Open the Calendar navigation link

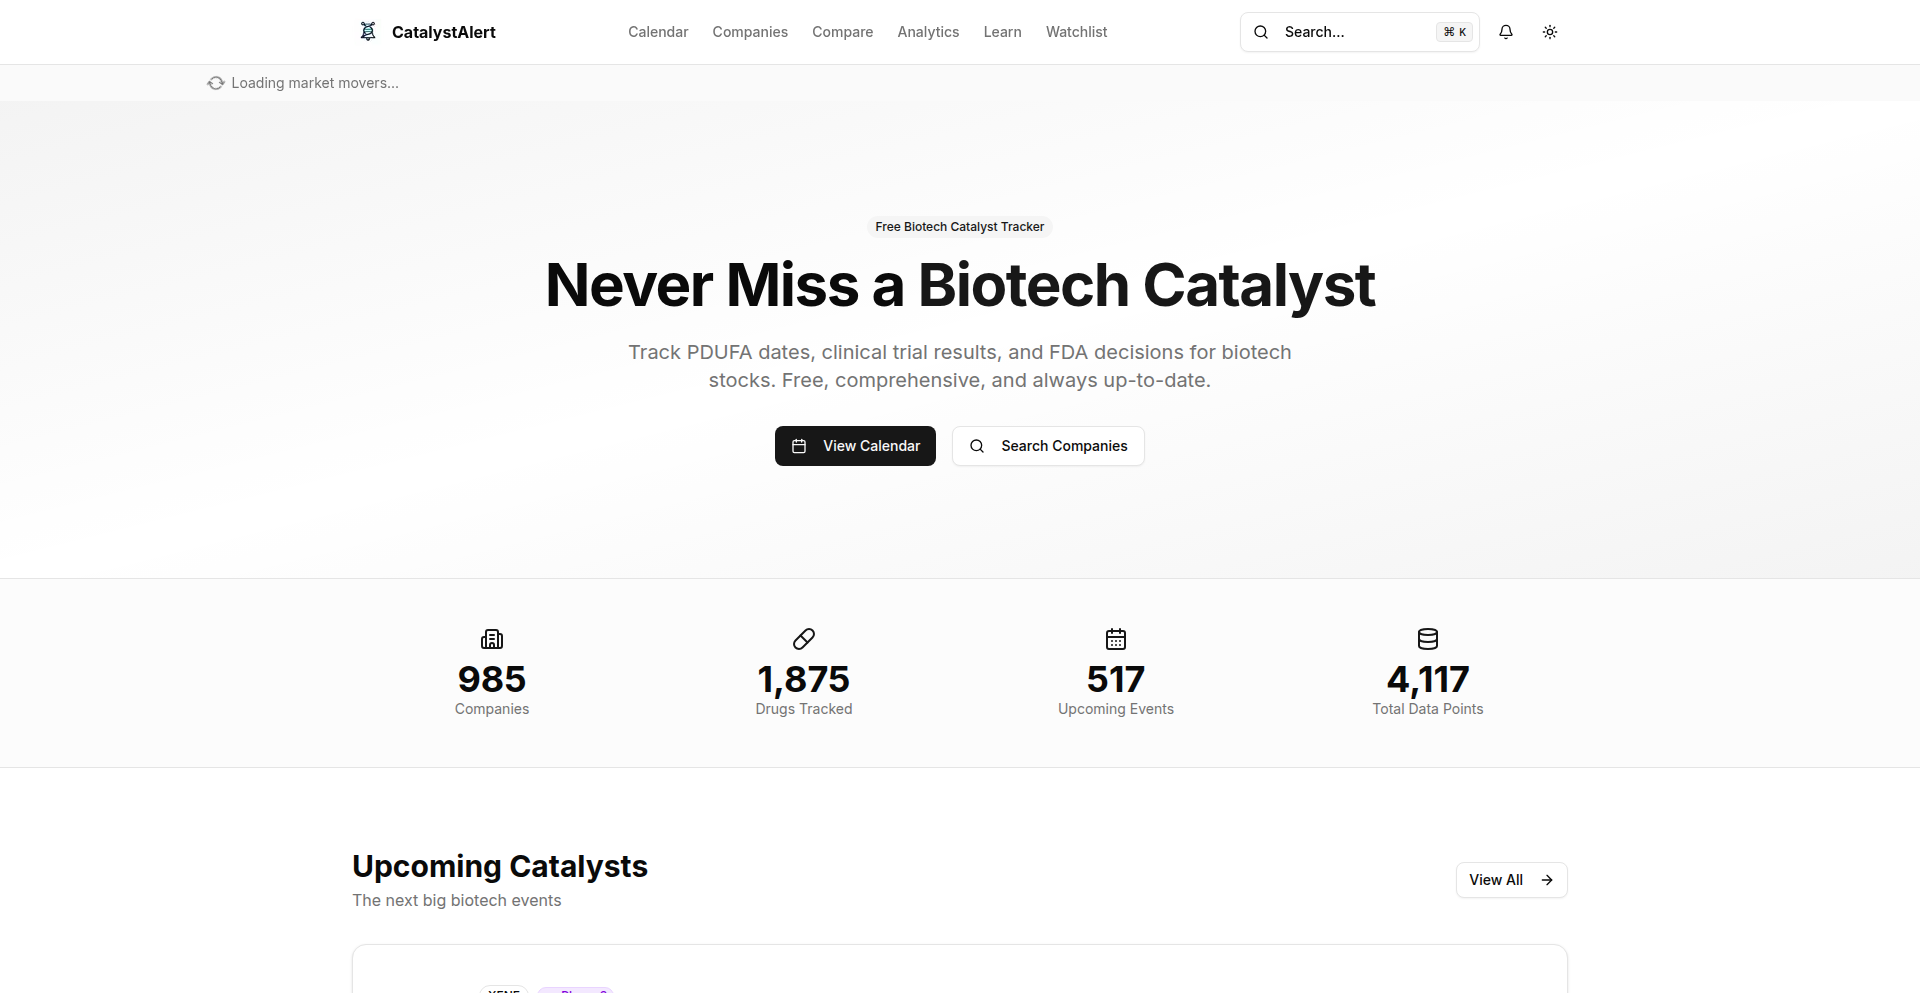657,31
